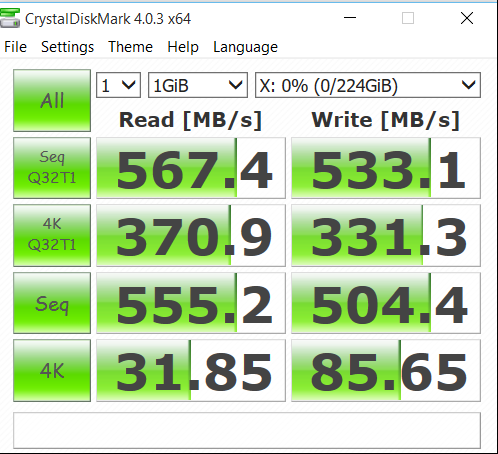
Task: Click the 4K Q32T1 read result 370.9
Action: (x=191, y=235)
